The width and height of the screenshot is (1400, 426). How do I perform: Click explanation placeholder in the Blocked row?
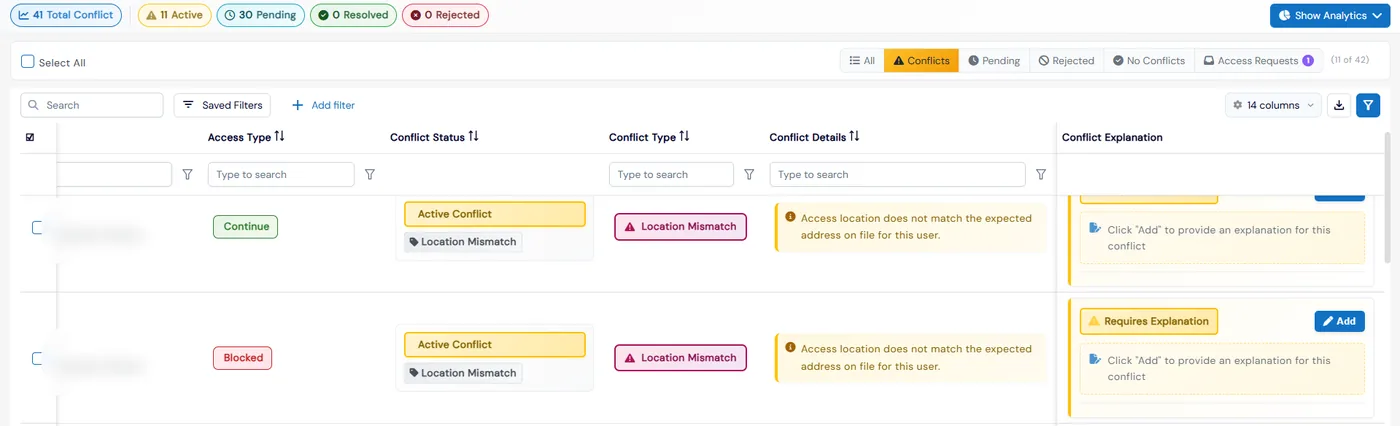pyautogui.click(x=1222, y=369)
